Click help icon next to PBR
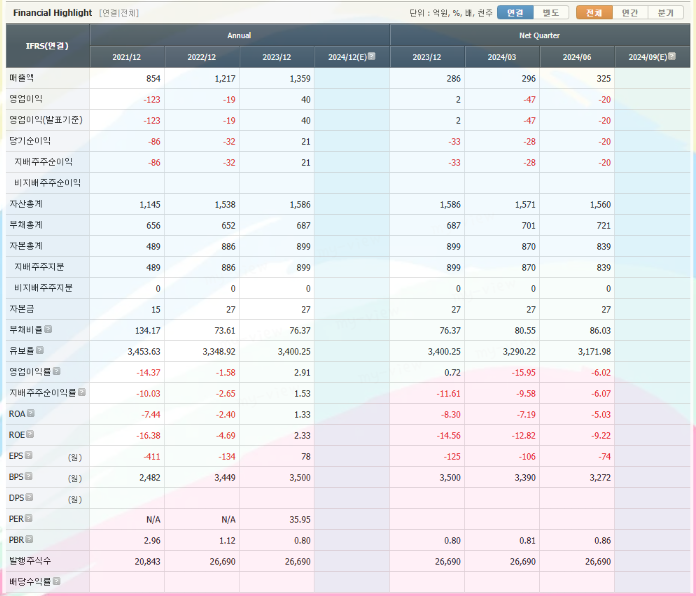Screen dimensions: 696x596 click(x=29, y=539)
